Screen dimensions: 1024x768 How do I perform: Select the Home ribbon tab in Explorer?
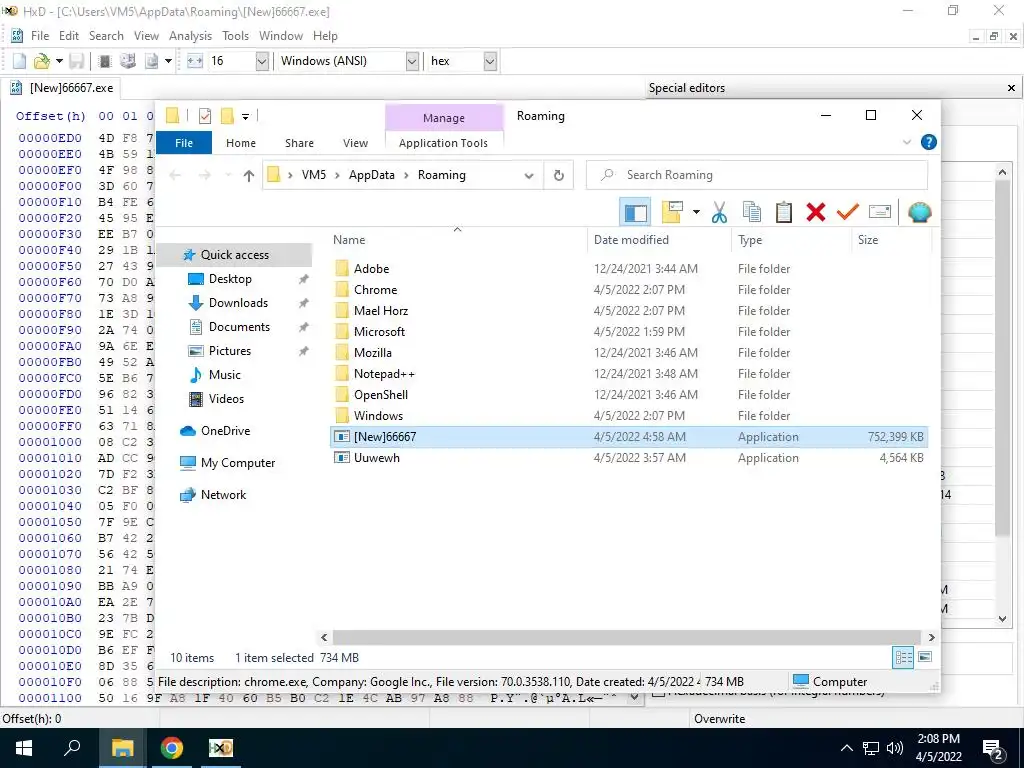click(241, 143)
